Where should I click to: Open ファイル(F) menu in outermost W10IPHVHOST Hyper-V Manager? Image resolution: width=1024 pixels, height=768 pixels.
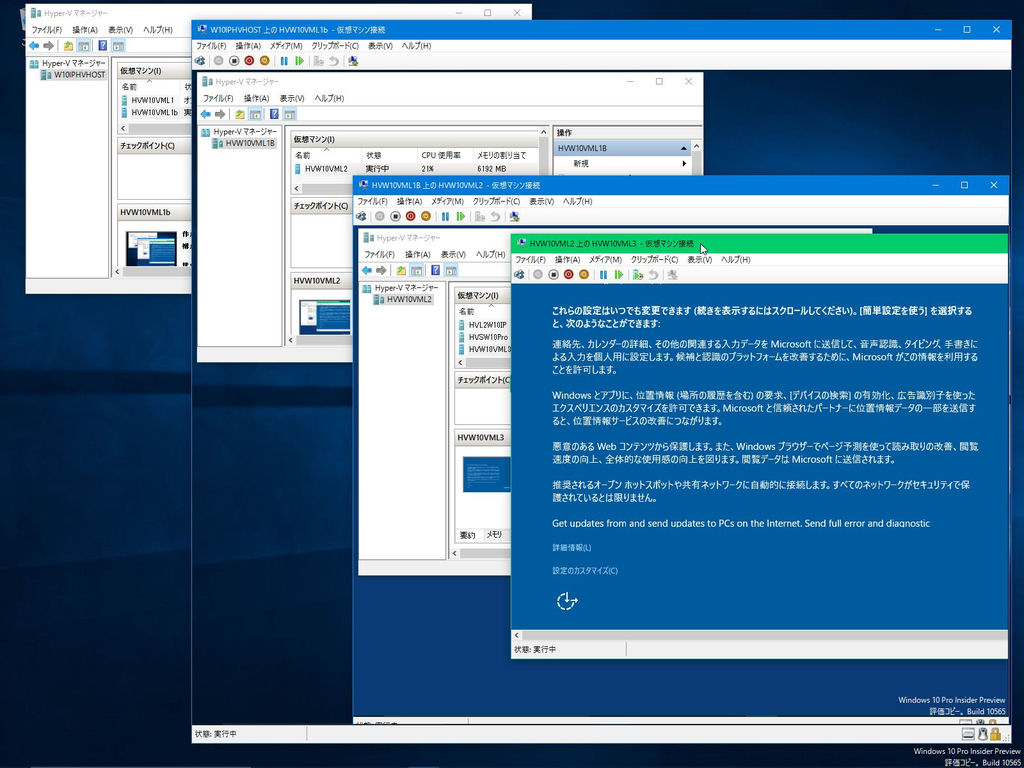tap(46, 30)
